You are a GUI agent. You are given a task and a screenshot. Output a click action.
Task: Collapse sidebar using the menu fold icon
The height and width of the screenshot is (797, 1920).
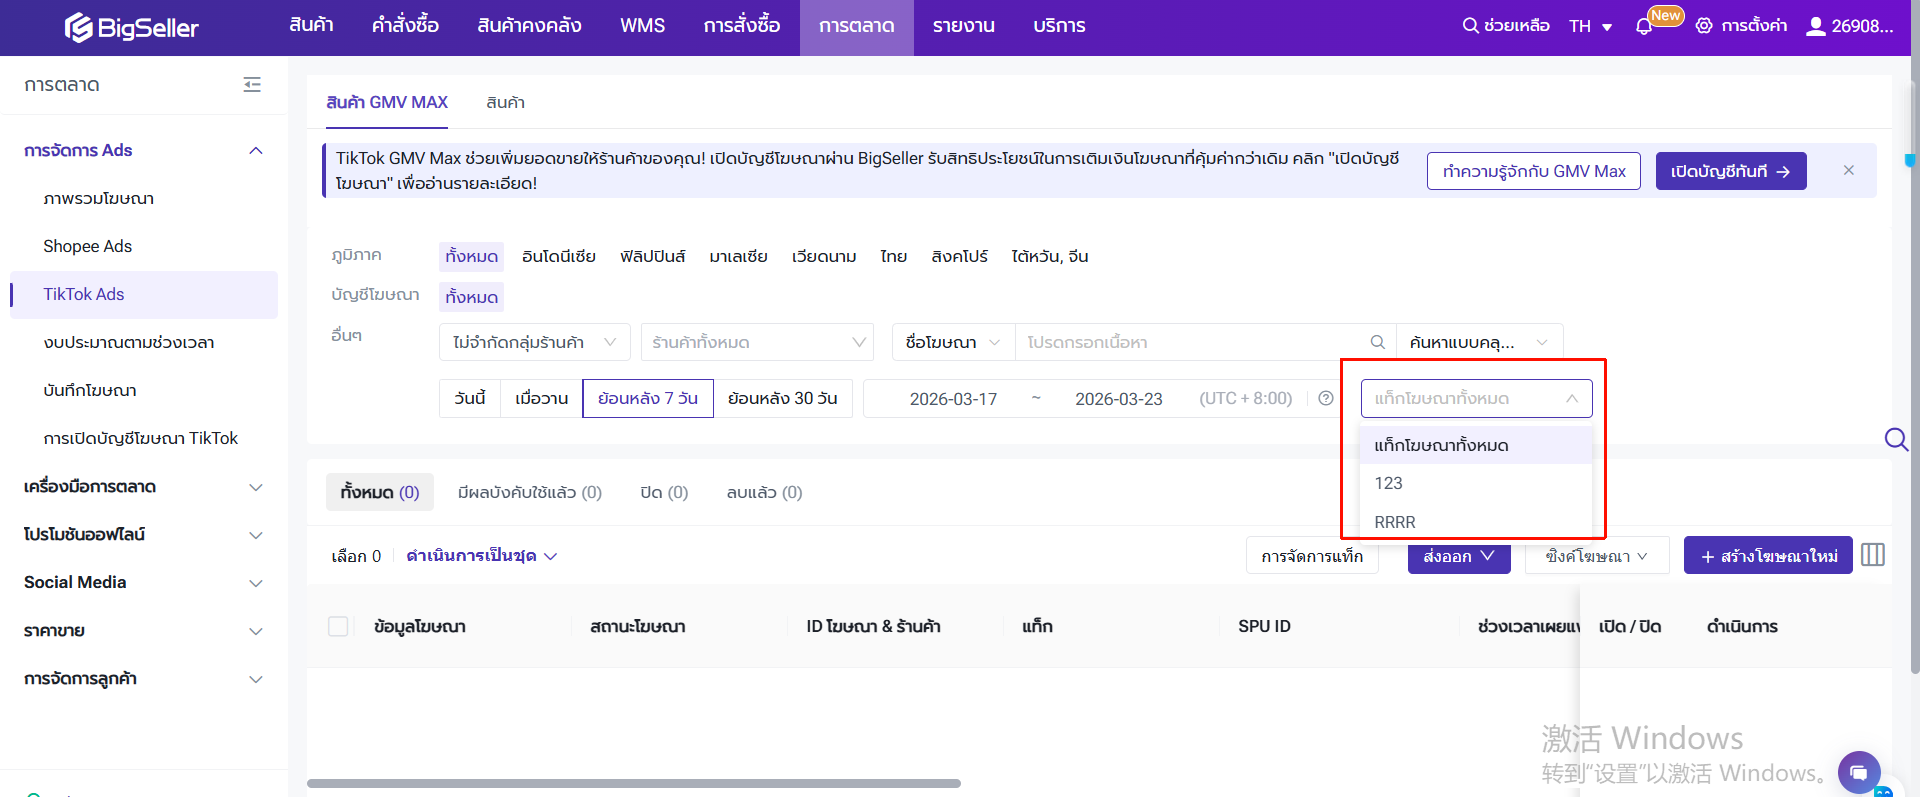point(252,85)
